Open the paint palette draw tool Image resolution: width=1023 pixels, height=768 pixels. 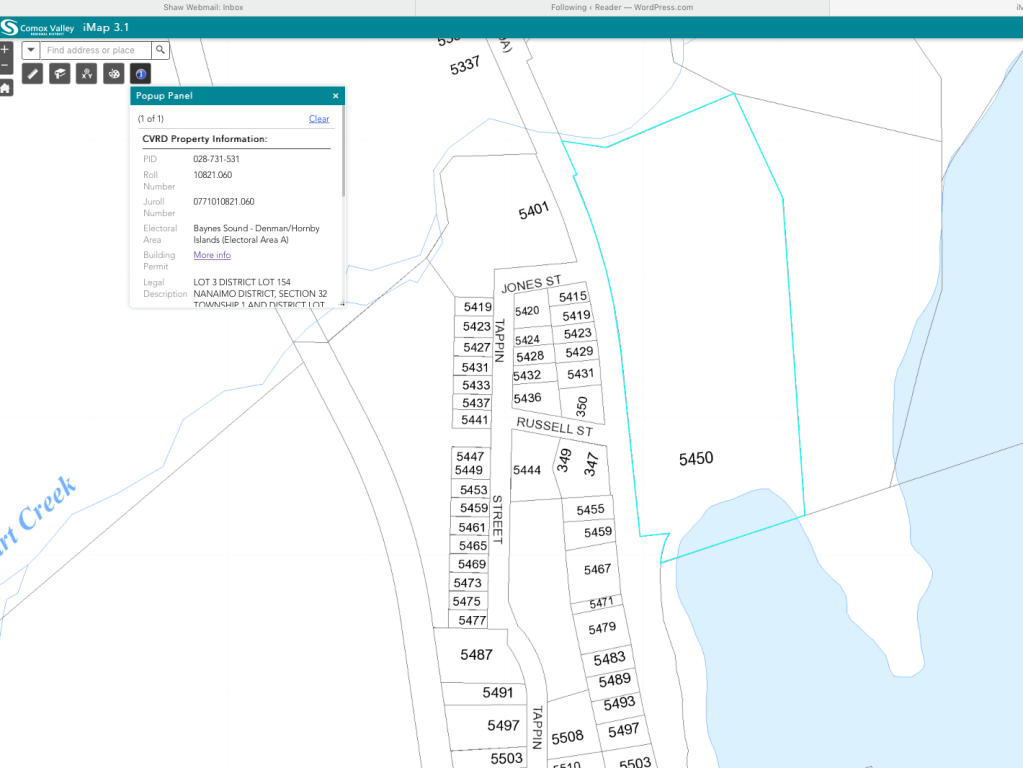114,74
